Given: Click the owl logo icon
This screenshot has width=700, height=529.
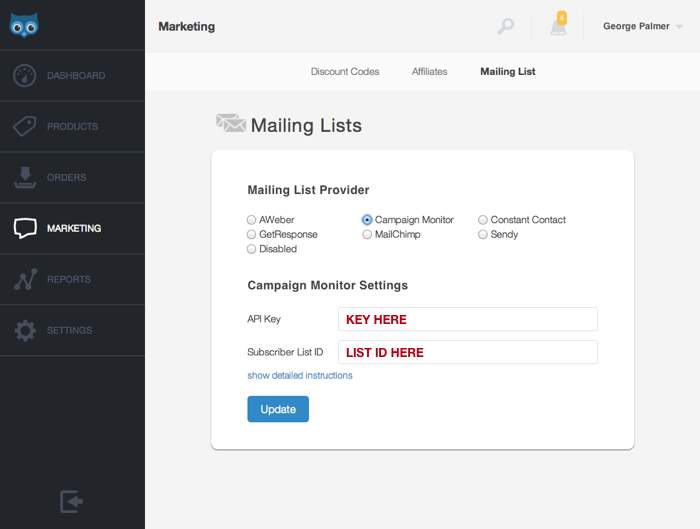Looking at the screenshot, I should click(24, 25).
